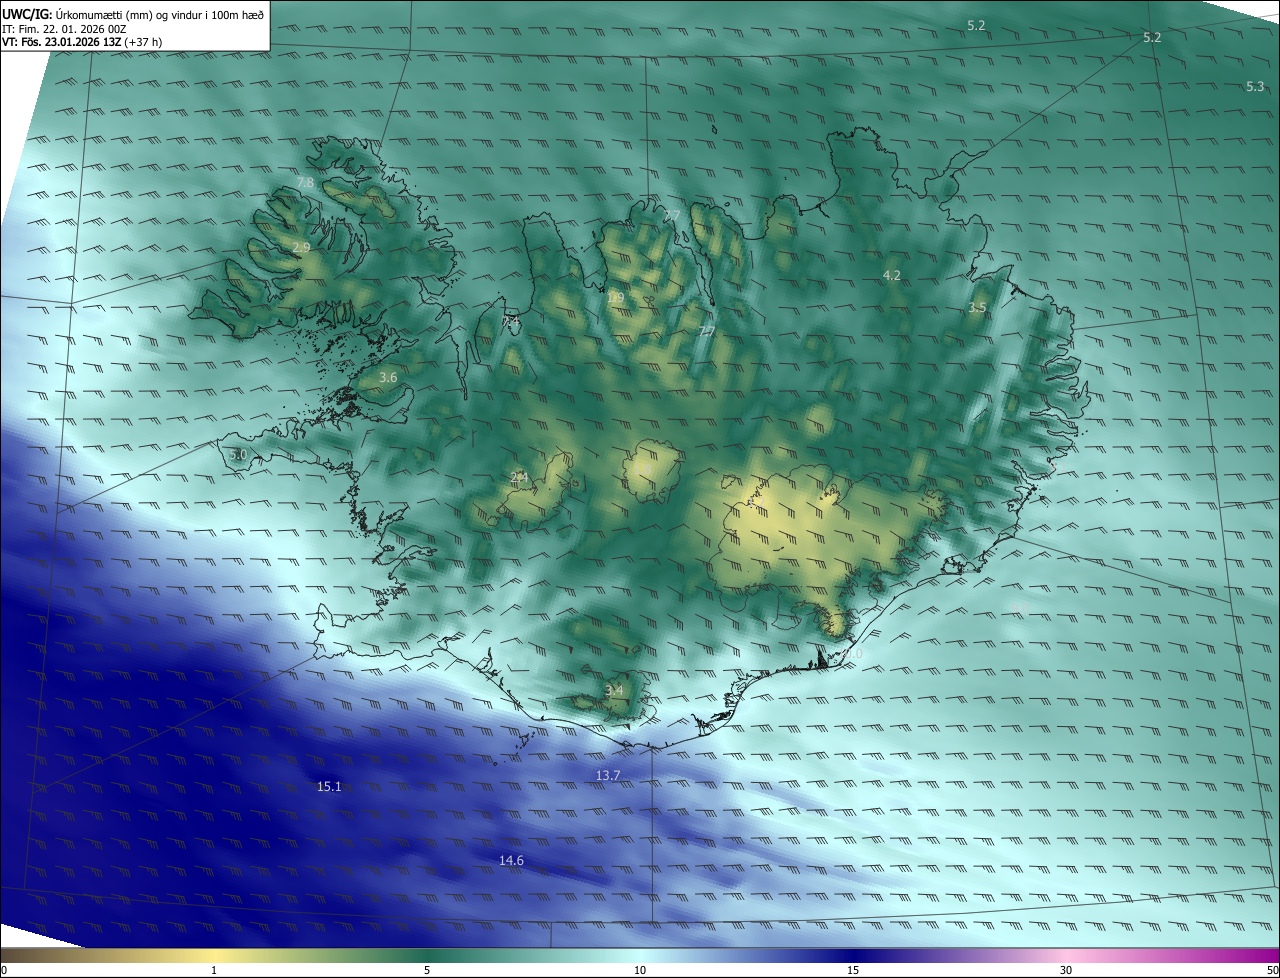Screen dimensions: 1280x978
Task: Click the 5.0 value label
Action: click(x=237, y=455)
